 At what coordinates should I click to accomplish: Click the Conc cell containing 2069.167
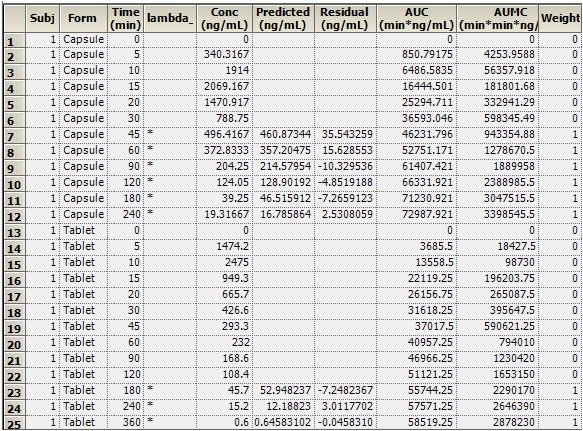click(224, 87)
